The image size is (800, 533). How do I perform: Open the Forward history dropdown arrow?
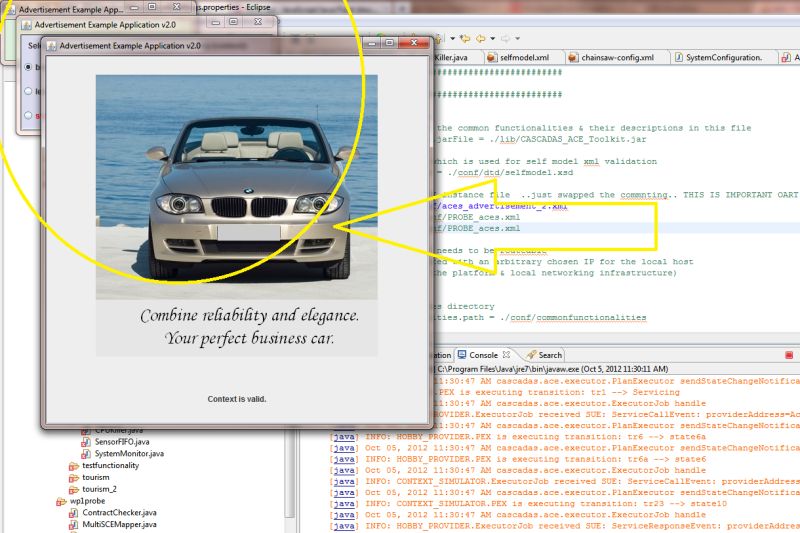coord(517,38)
